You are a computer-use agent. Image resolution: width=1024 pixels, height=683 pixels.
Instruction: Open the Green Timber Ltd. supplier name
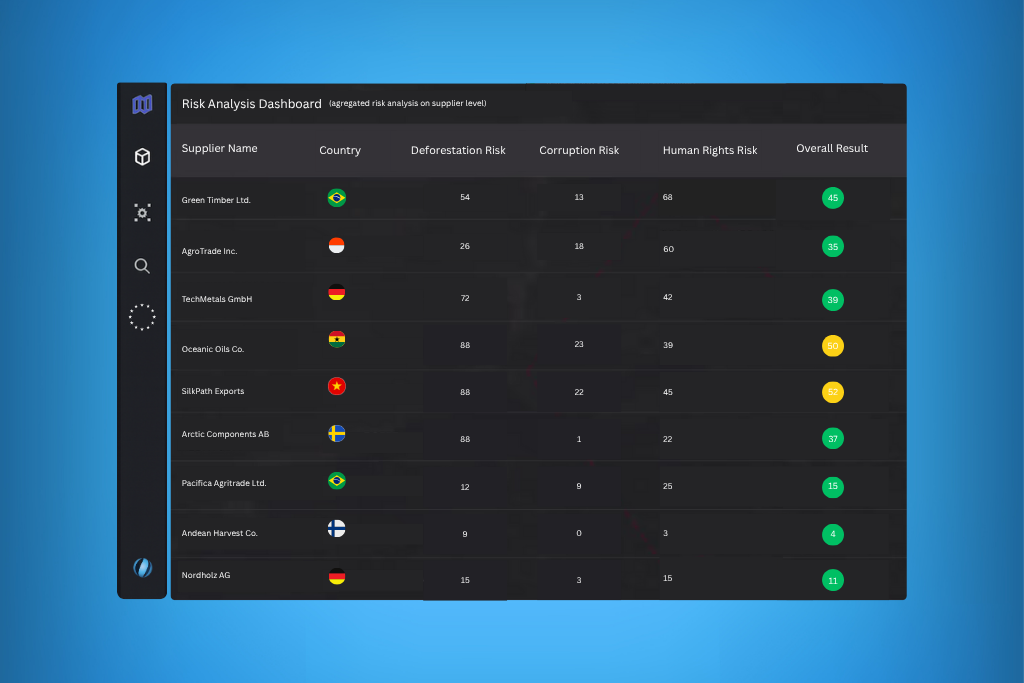(216, 200)
